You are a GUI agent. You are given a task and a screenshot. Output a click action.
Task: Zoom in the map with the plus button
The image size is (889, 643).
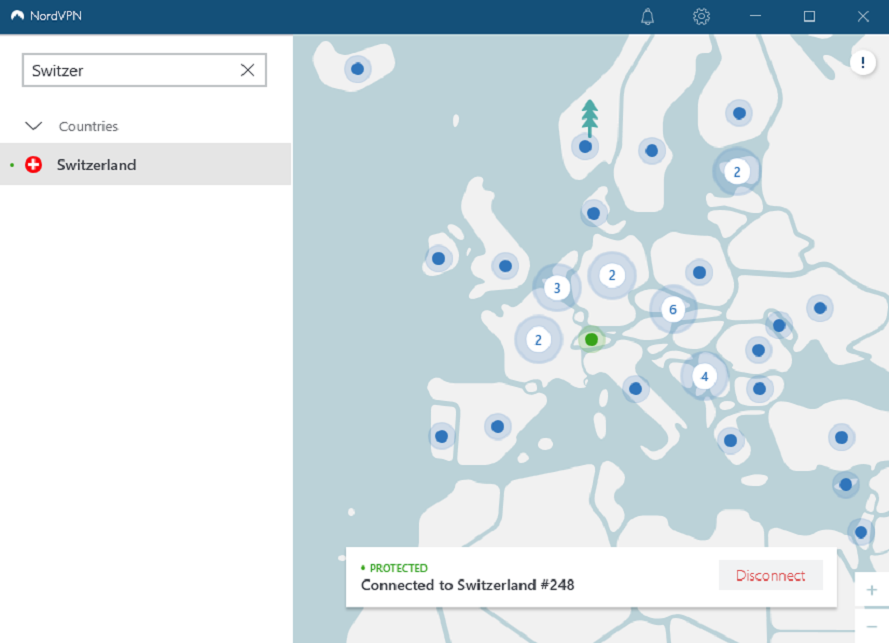click(x=871, y=590)
